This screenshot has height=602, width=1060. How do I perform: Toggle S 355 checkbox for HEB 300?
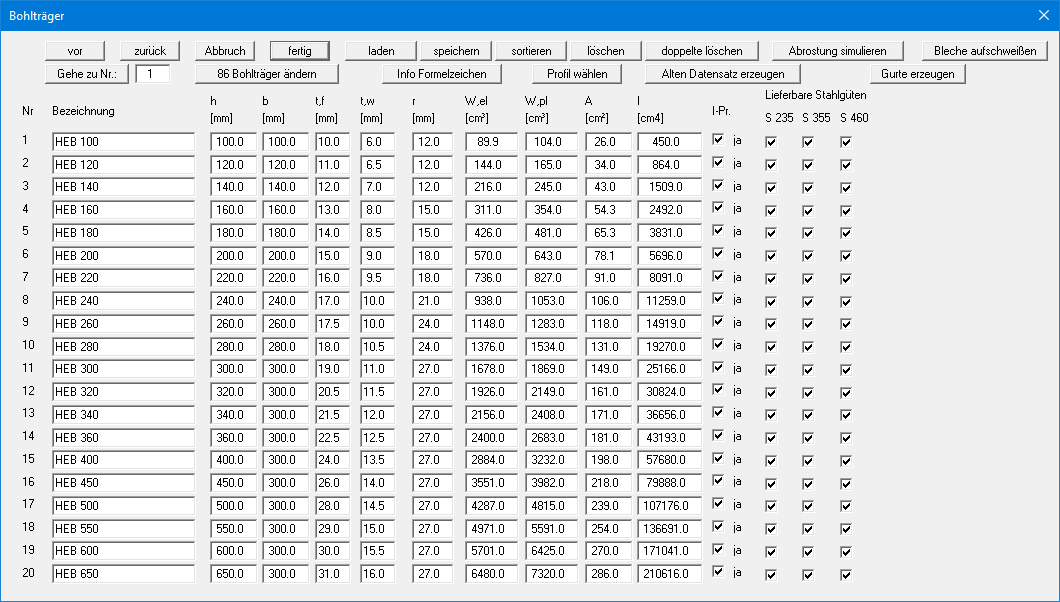808,370
